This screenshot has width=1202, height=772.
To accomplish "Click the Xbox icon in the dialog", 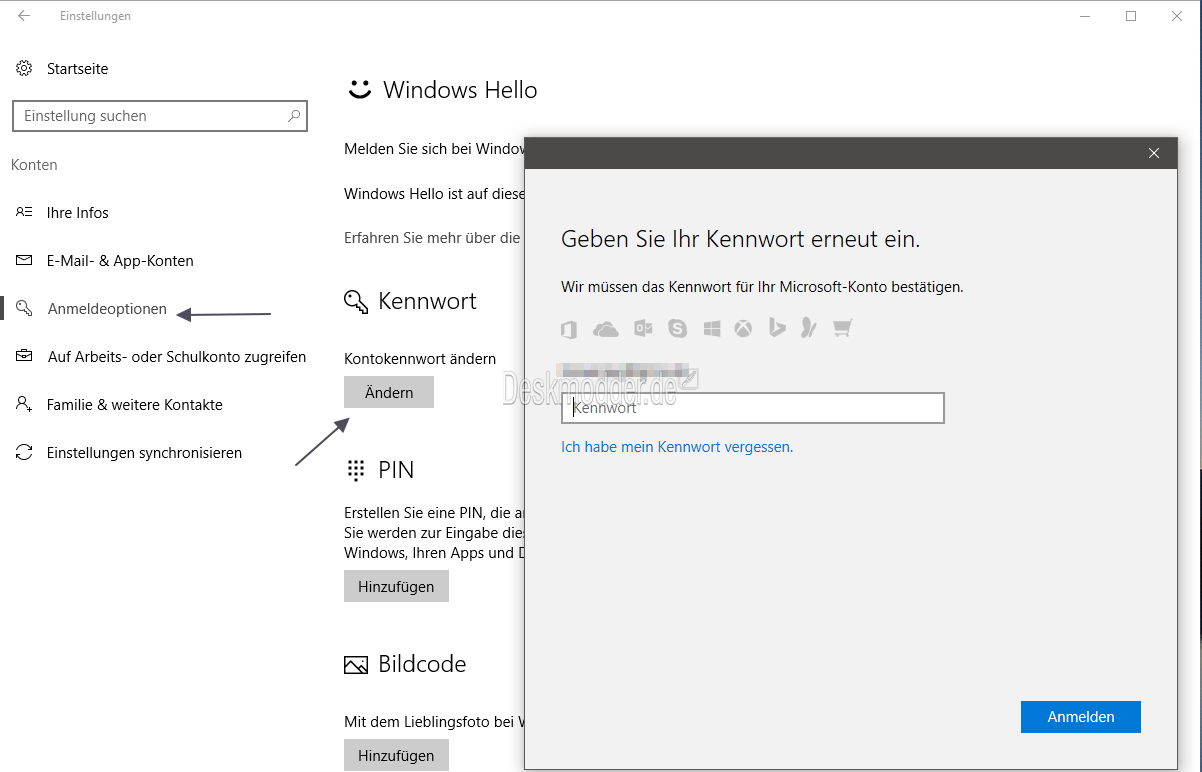I will coord(743,328).
